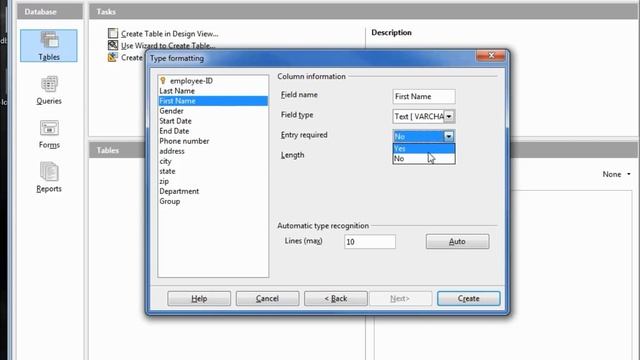Select Gender in column list
The width and height of the screenshot is (640, 360).
[x=213, y=111]
